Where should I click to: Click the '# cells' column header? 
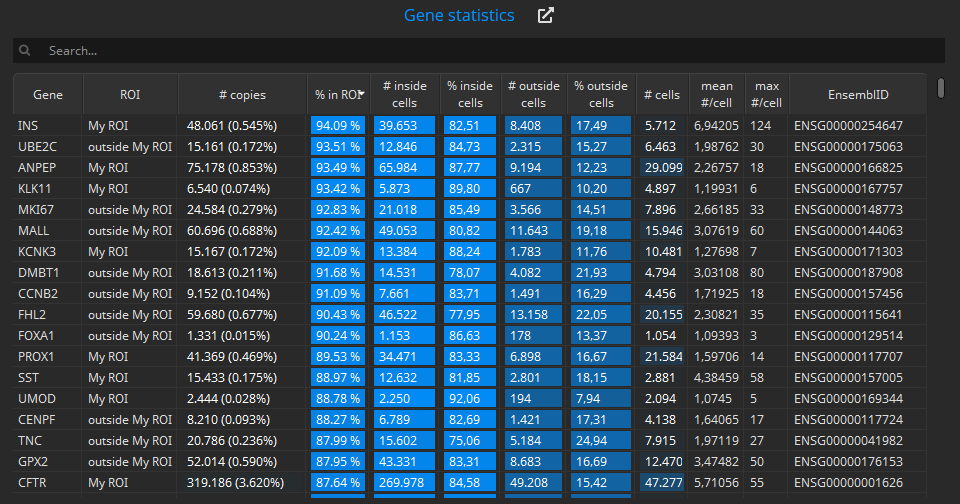coord(662,94)
